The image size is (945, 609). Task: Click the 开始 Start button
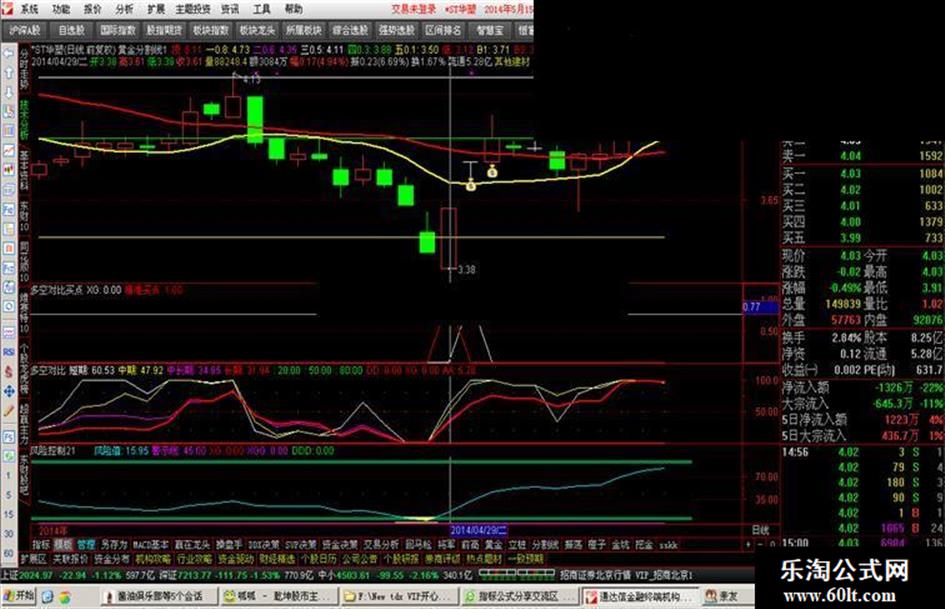19,596
